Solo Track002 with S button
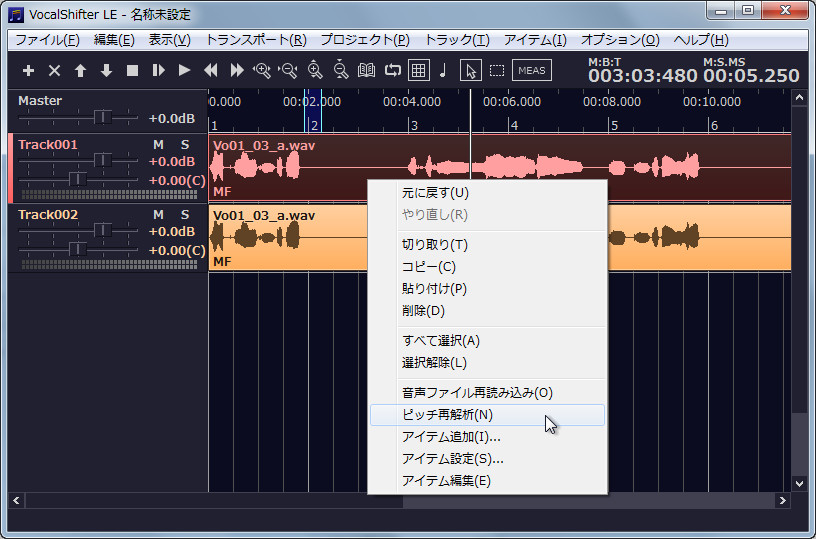The height and width of the screenshot is (539, 816). tap(185, 215)
